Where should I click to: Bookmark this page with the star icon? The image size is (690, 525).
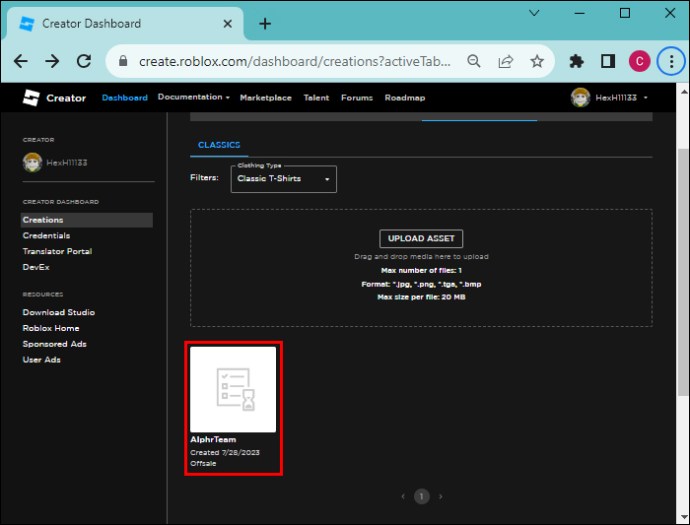click(x=537, y=61)
